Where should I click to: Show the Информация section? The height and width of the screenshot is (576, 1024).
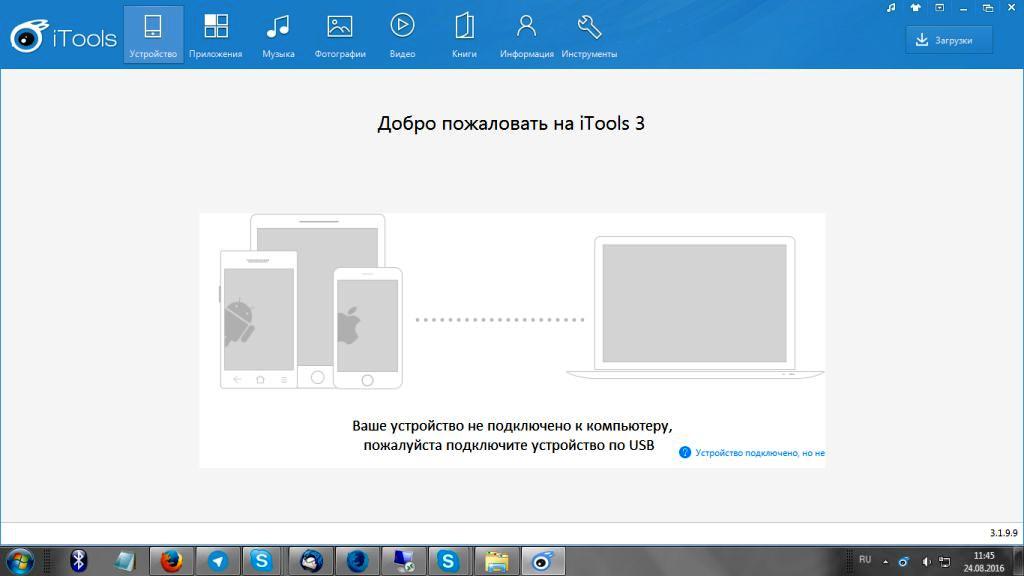(x=526, y=35)
